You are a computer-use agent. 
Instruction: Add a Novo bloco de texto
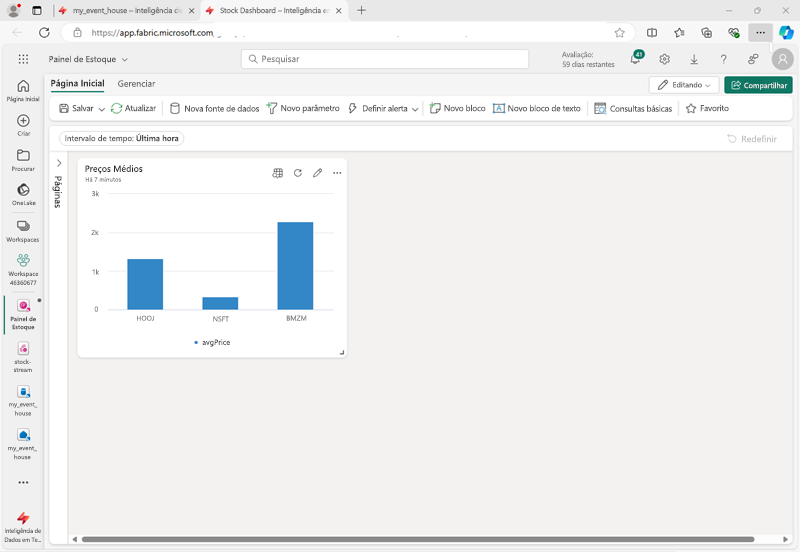click(x=537, y=109)
